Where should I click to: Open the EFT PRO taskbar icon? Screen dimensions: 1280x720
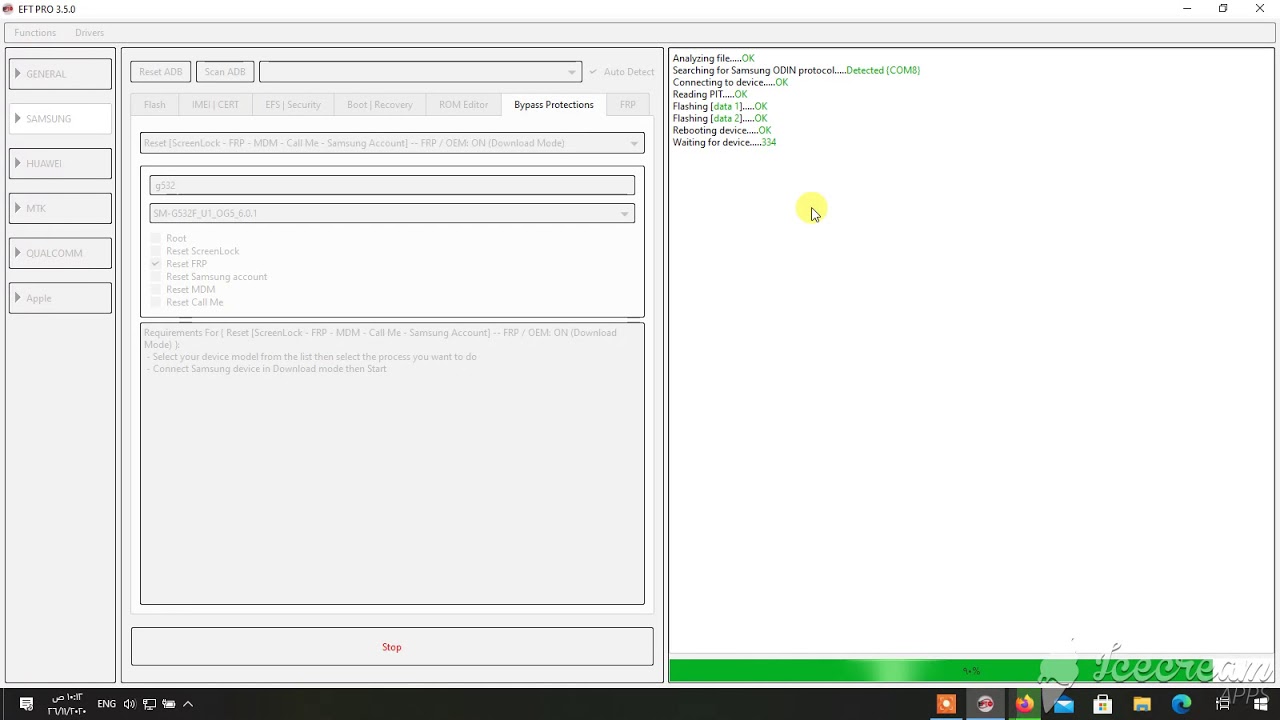[985, 704]
